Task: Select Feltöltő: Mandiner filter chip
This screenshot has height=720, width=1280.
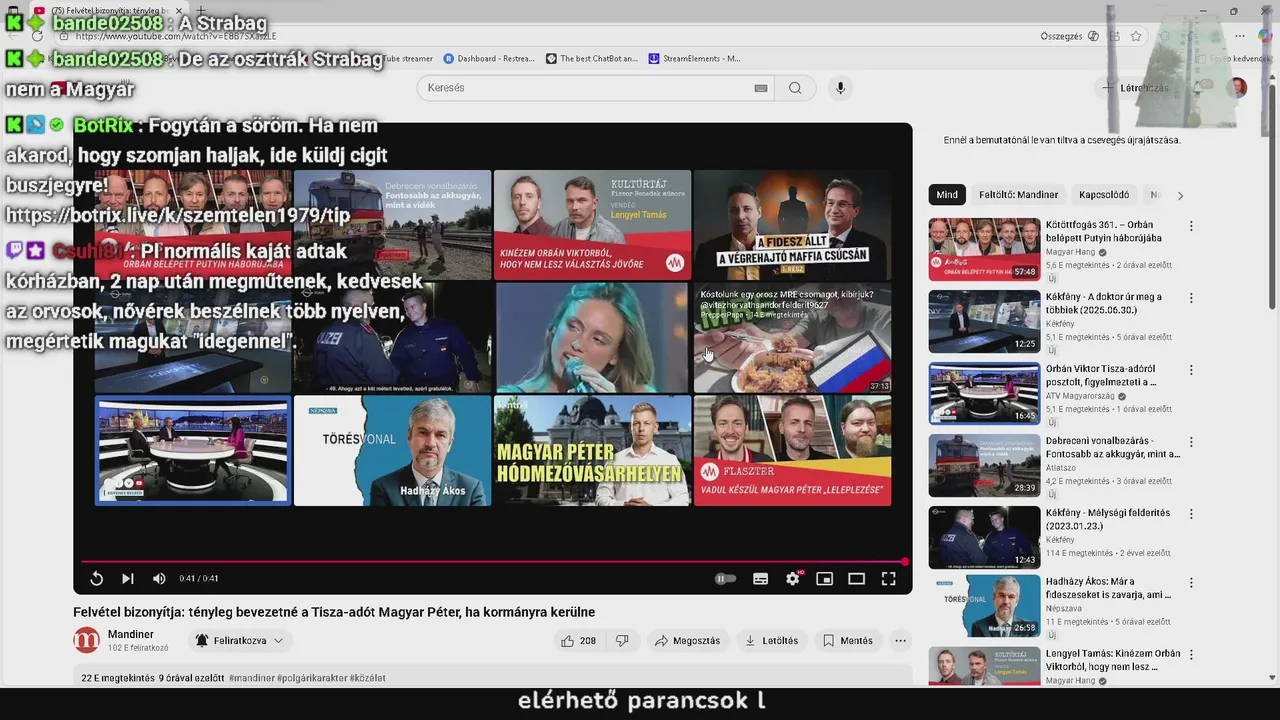Action: (x=1018, y=195)
